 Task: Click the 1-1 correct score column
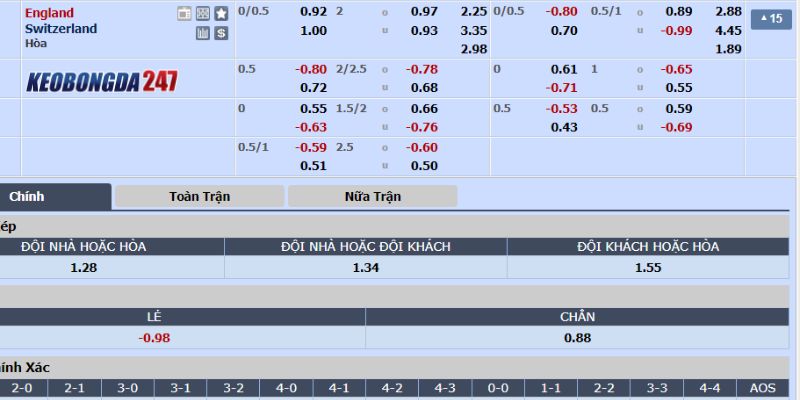click(551, 388)
